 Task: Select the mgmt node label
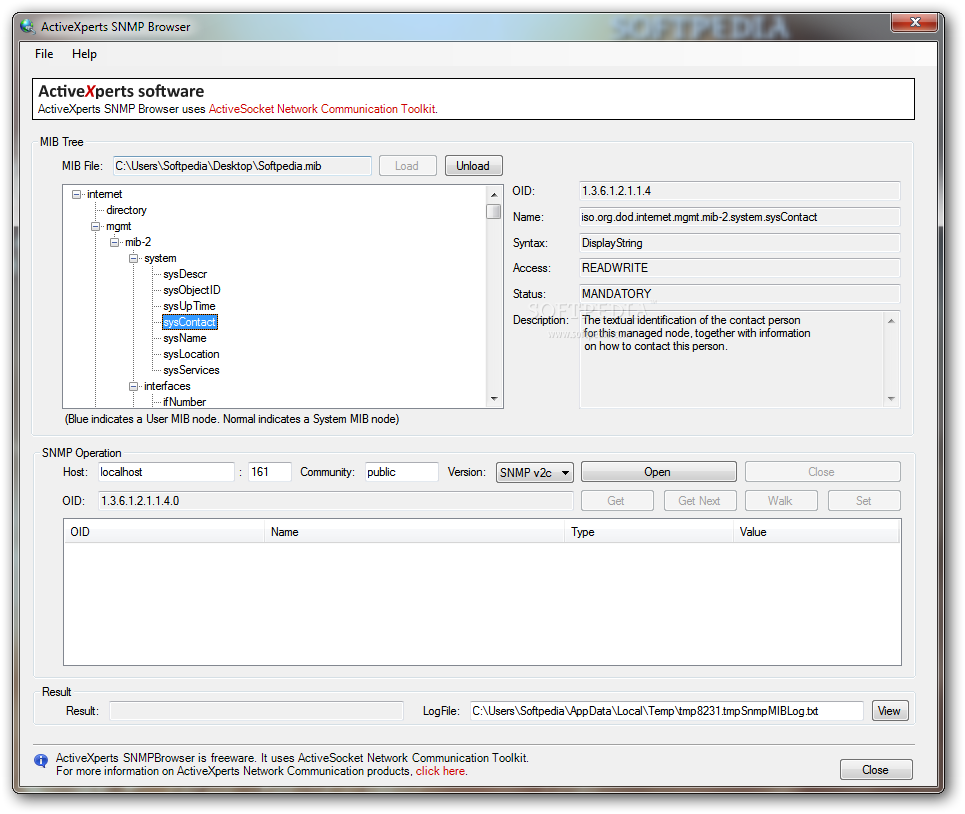(118, 226)
